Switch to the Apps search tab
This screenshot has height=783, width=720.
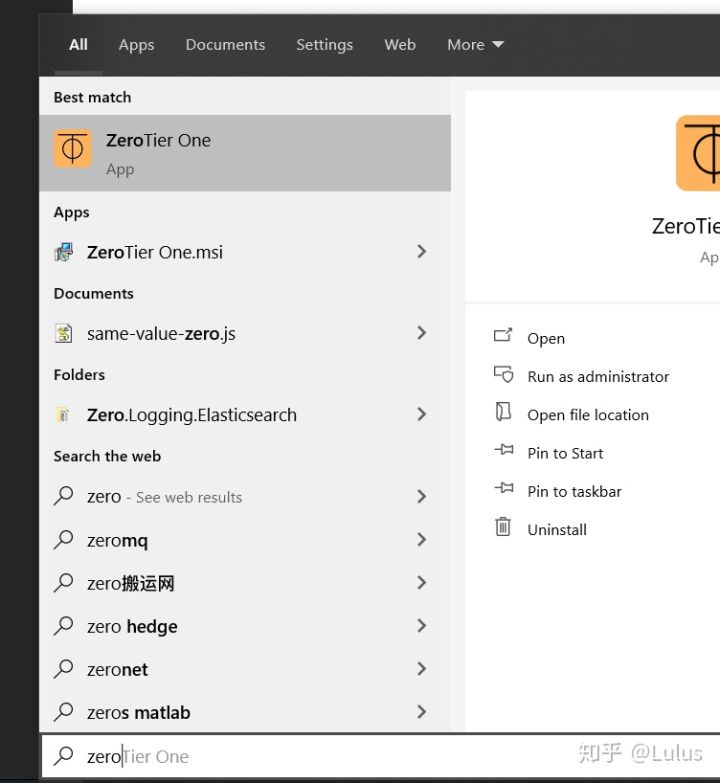click(x=136, y=45)
